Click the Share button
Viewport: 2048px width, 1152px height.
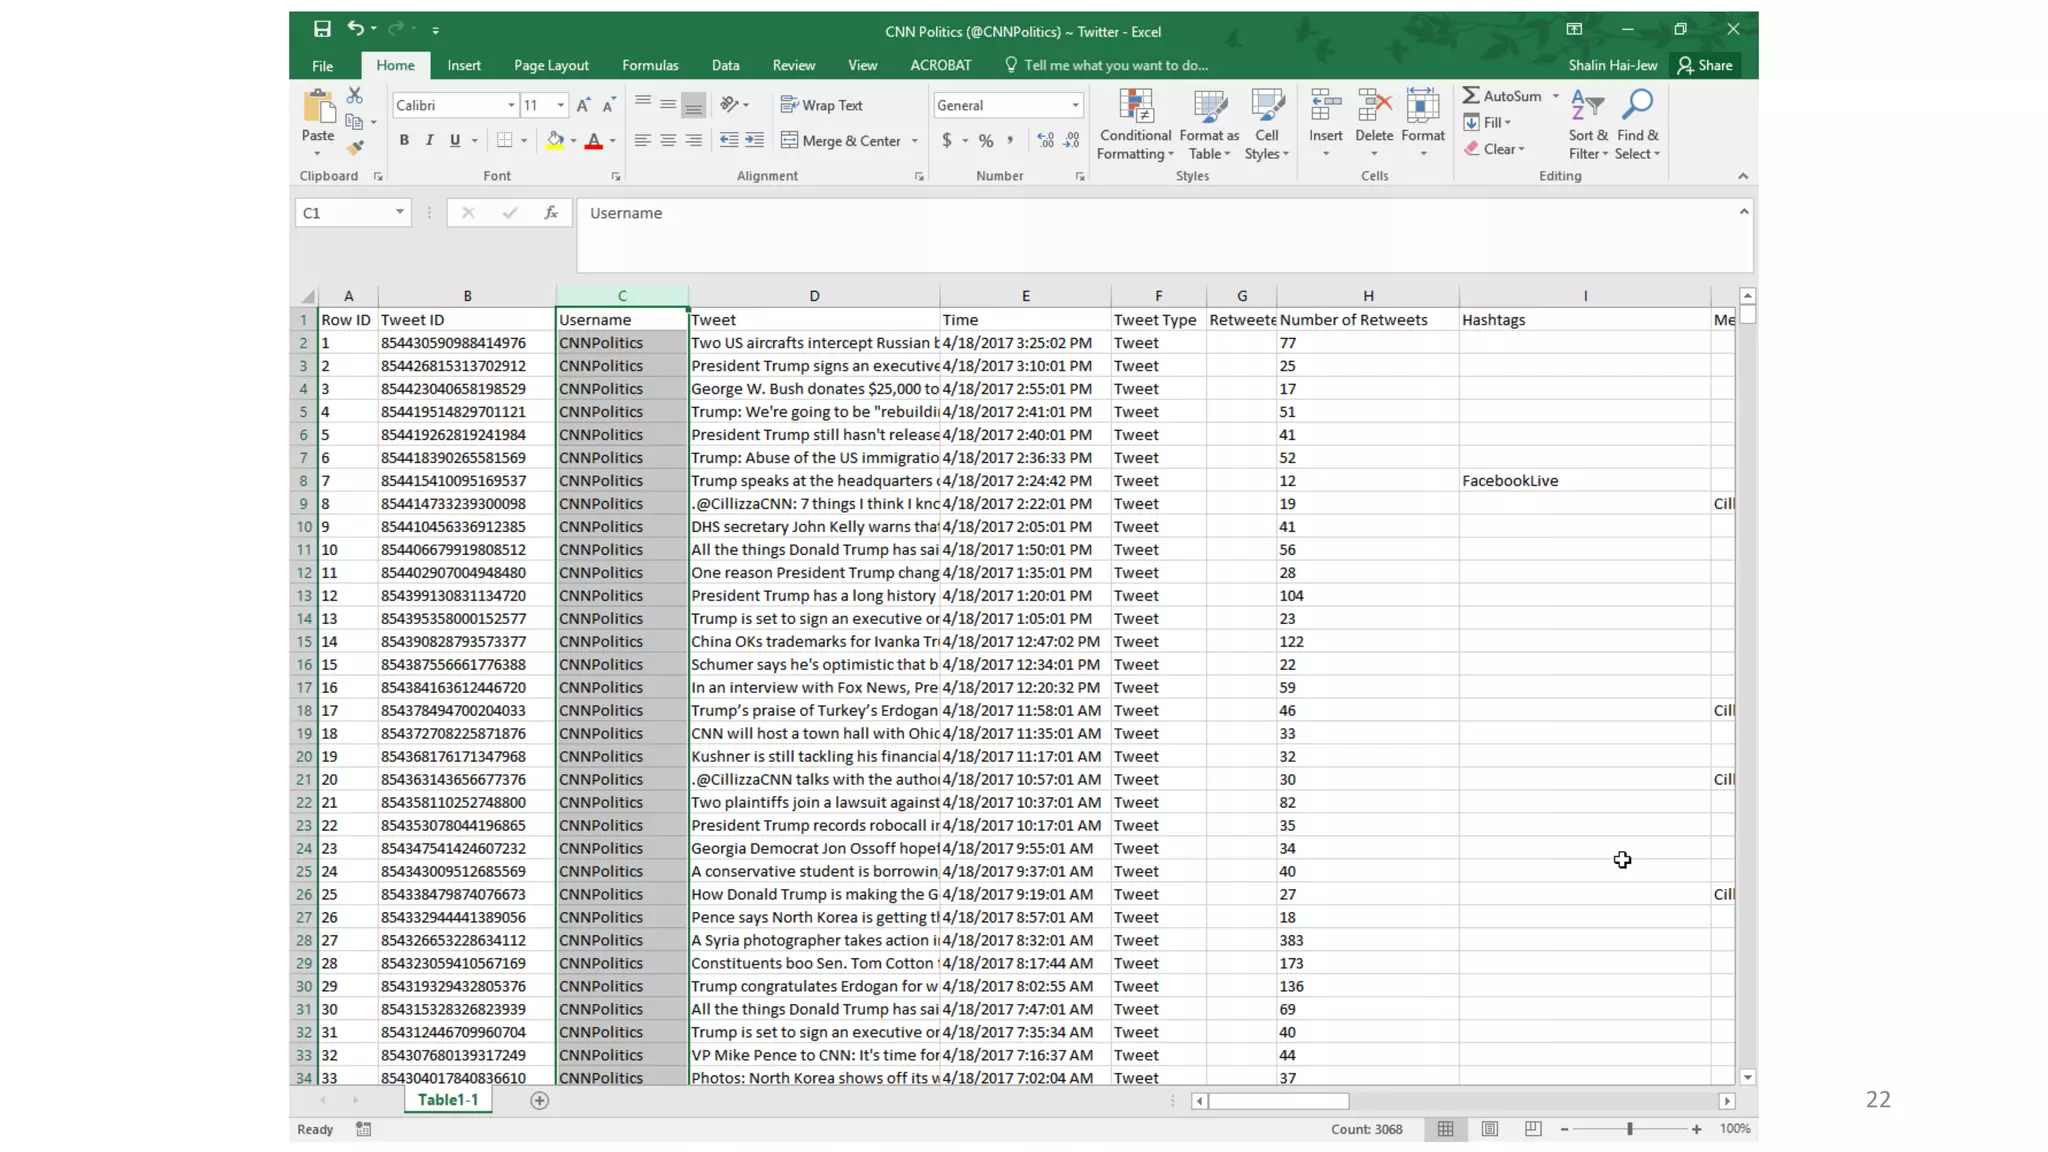(x=1705, y=65)
